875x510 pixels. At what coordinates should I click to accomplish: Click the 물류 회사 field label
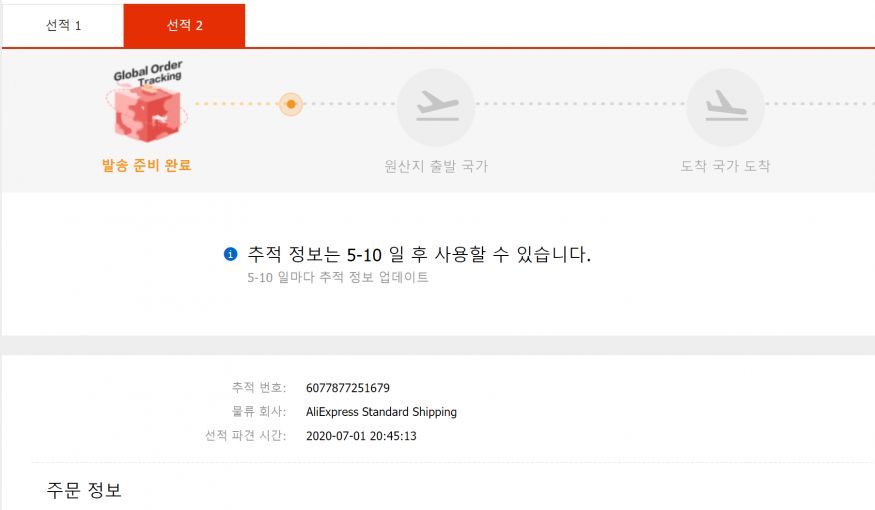click(258, 412)
